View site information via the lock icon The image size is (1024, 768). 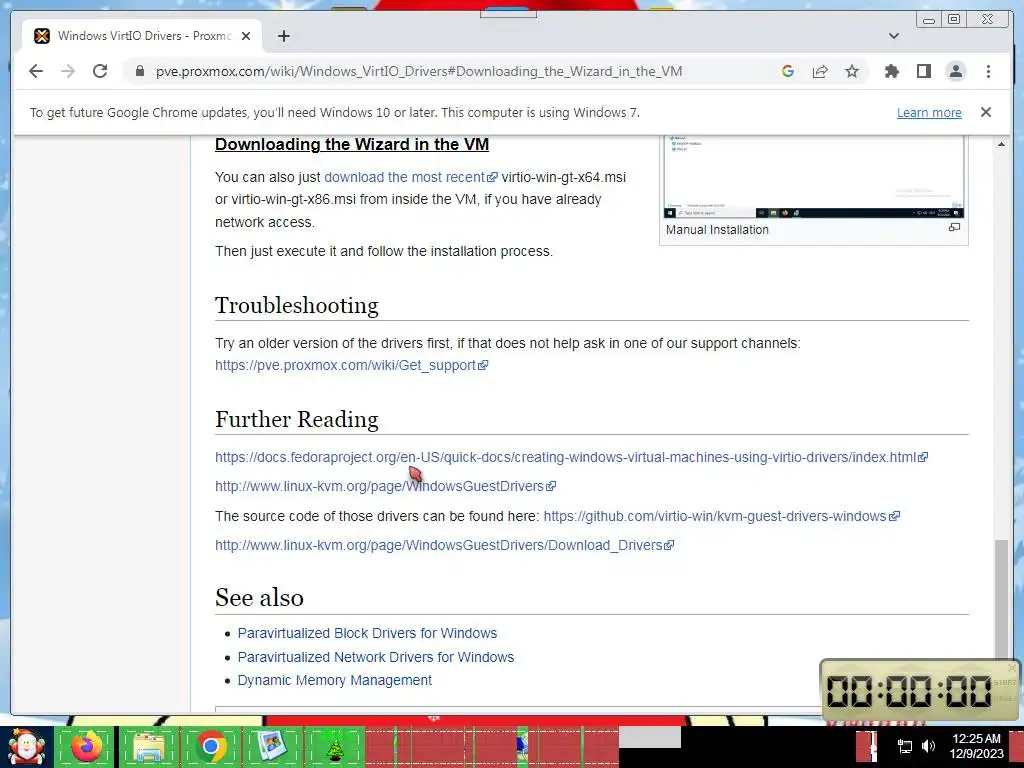(139, 71)
